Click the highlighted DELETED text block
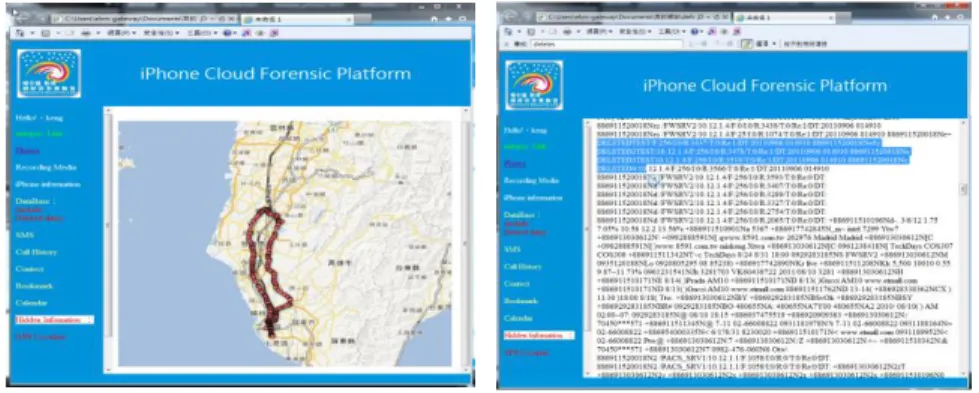Image resolution: width=979 pixels, height=393 pixels. 754,155
